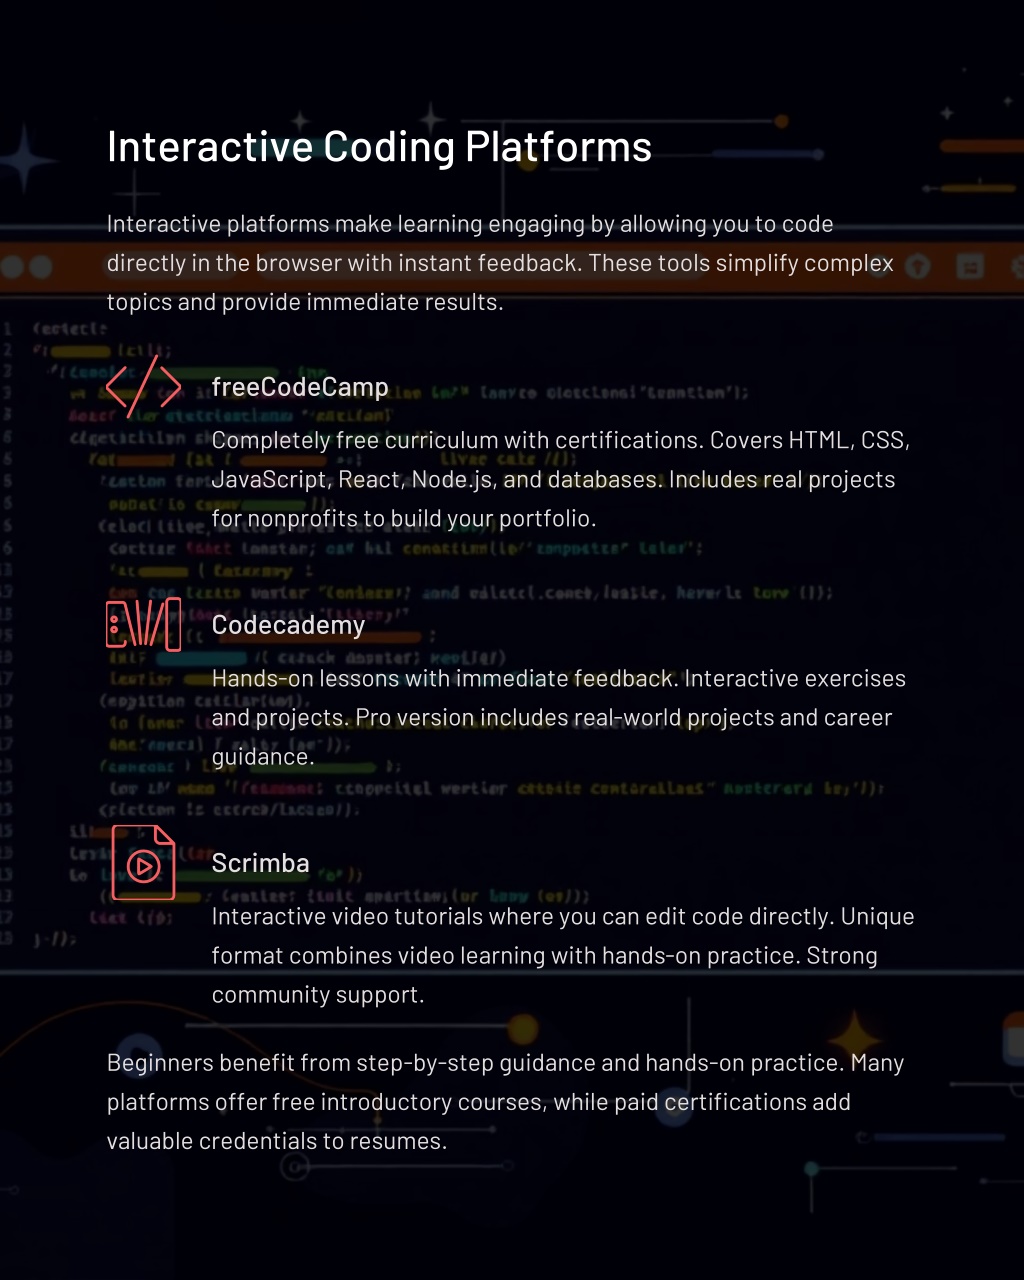
Task: Select the 'Interactive Coding Platforms' title
Action: coord(379,147)
